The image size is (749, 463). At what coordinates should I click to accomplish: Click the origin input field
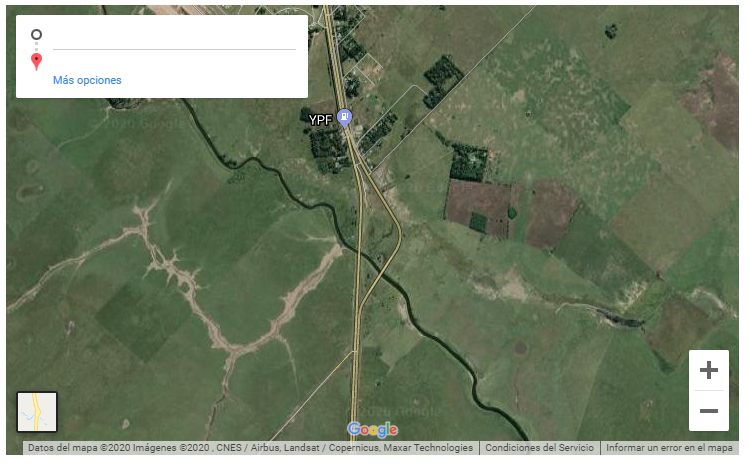174,36
